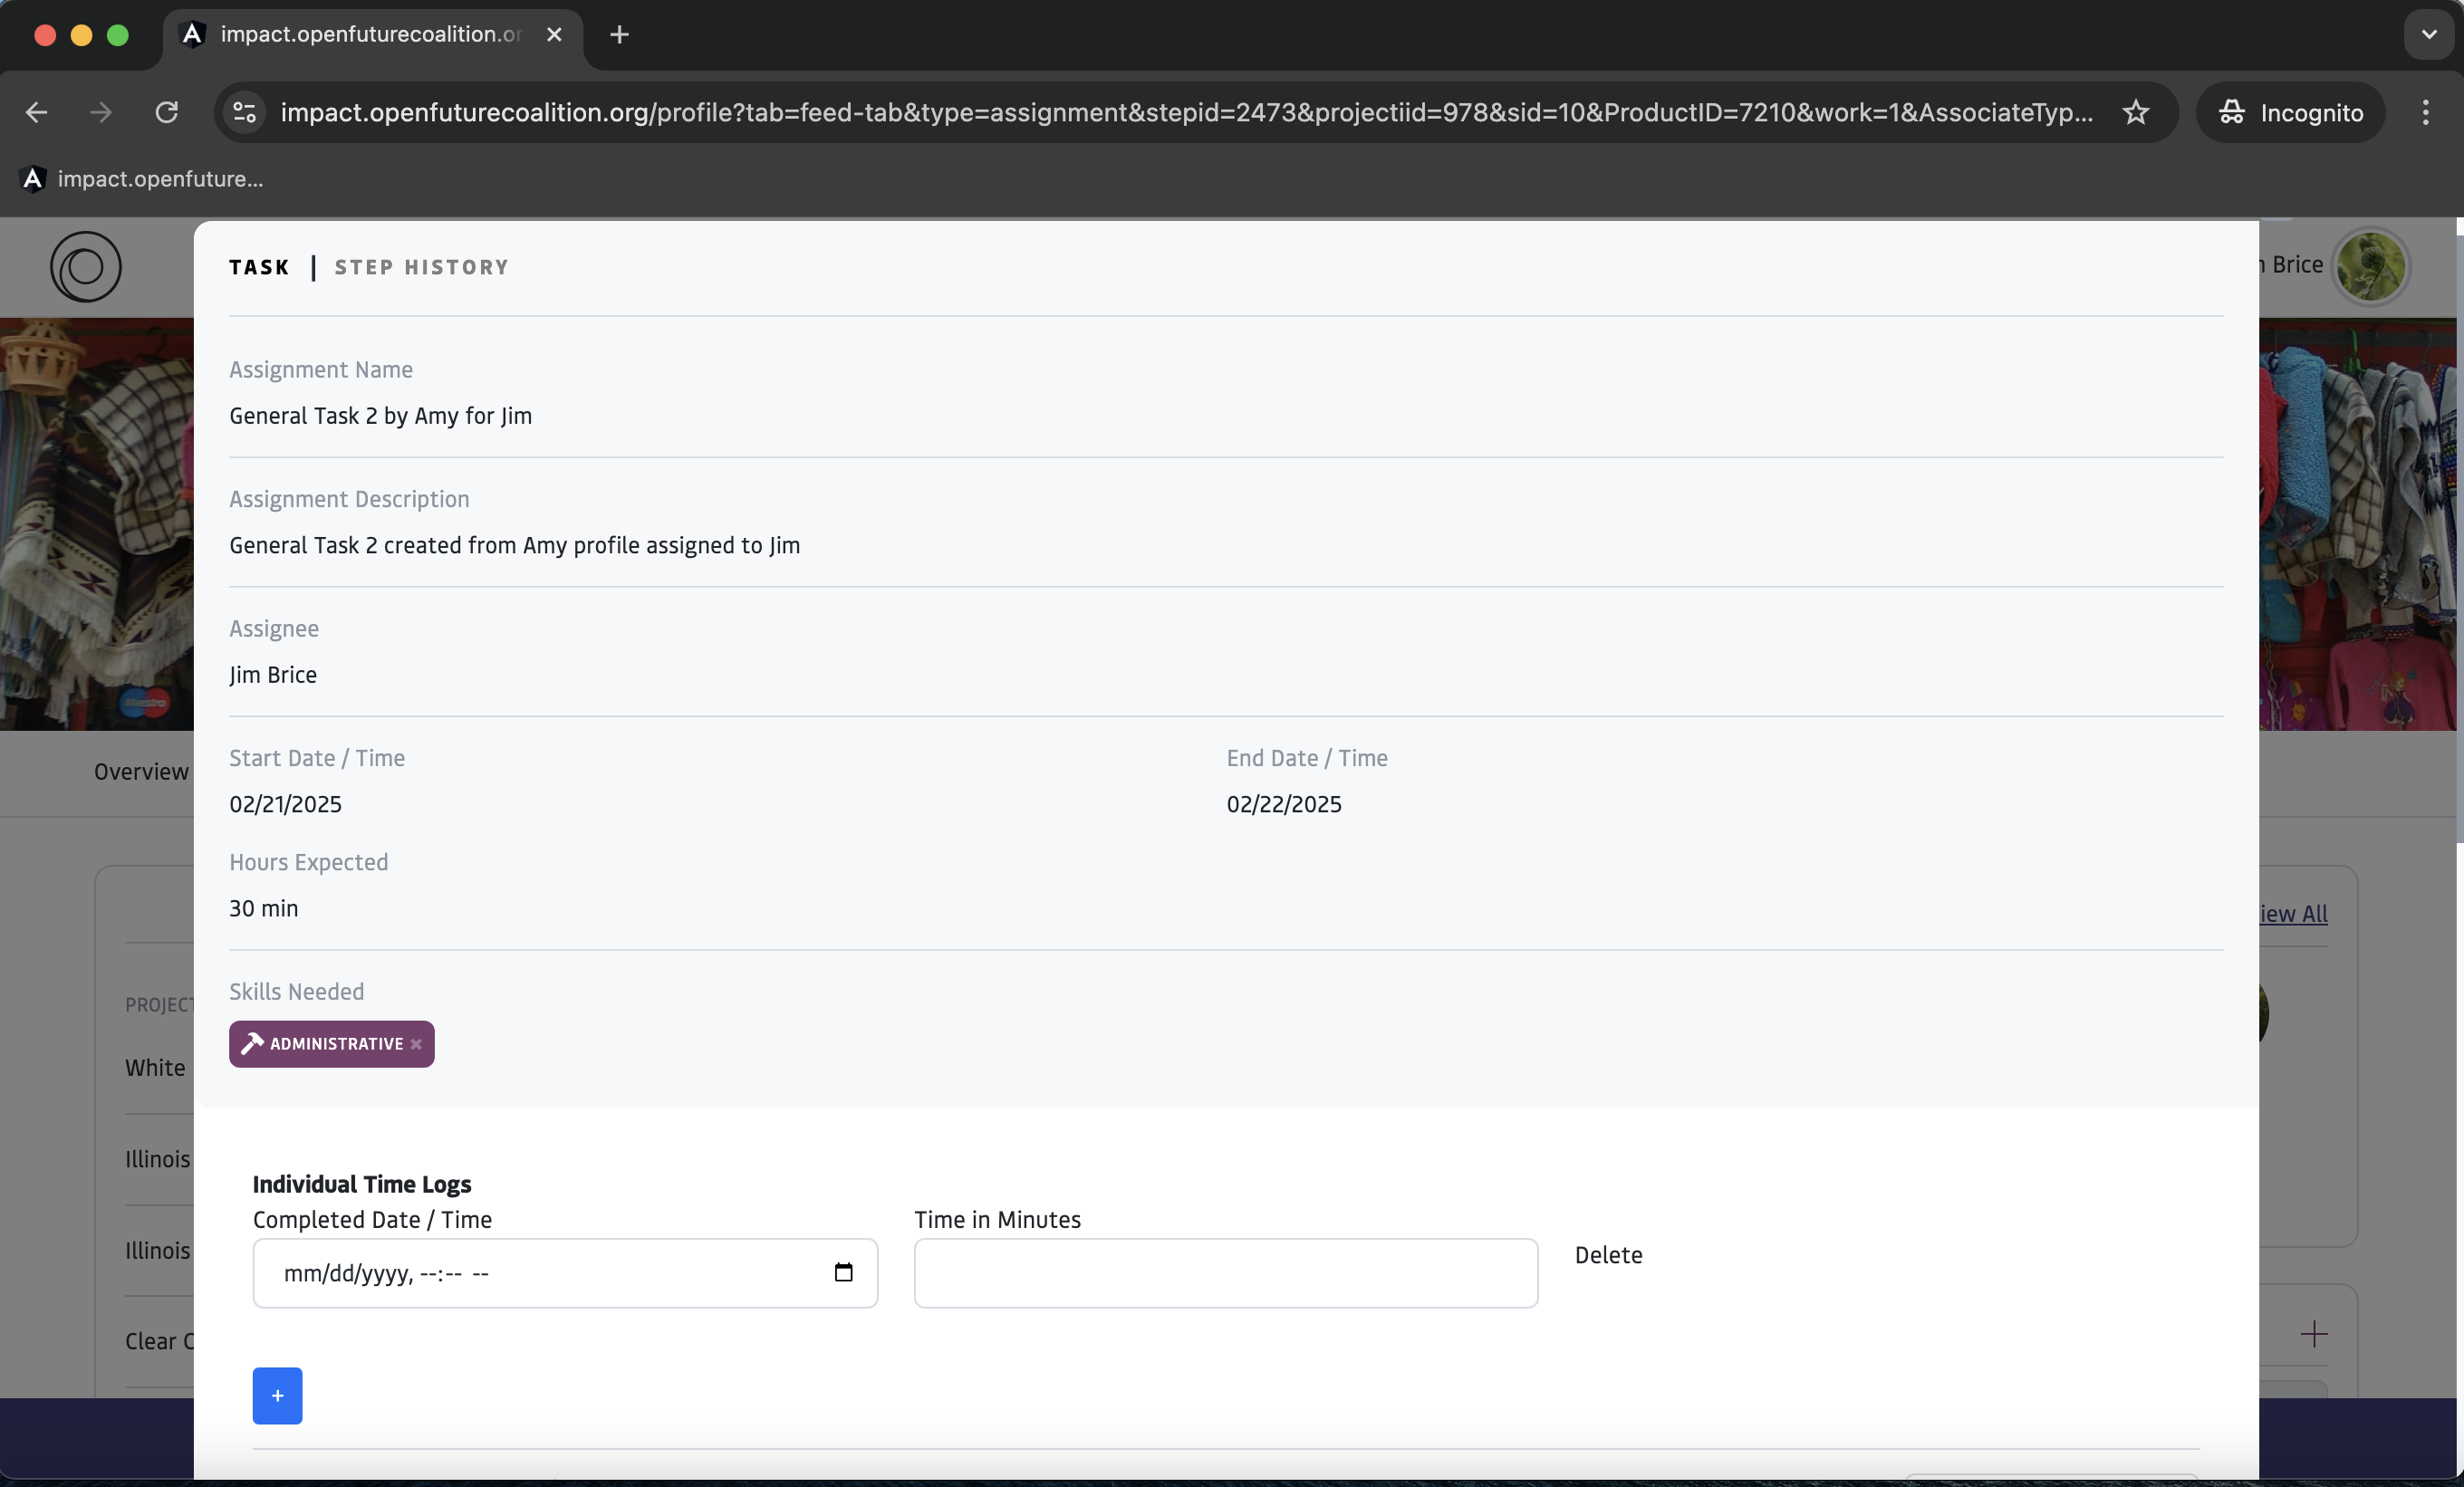Remove the Administrative skill tag
This screenshot has height=1487, width=2464.
click(416, 1044)
